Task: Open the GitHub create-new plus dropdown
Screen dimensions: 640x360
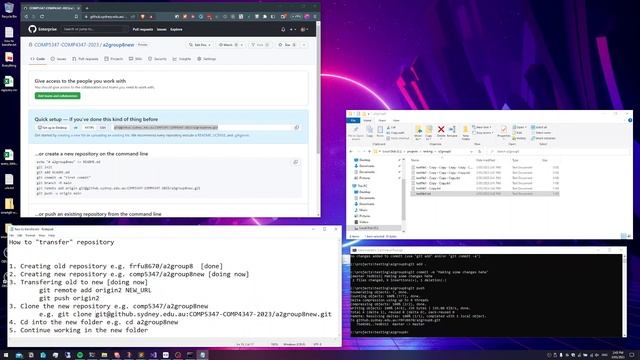Action: [x=292, y=29]
